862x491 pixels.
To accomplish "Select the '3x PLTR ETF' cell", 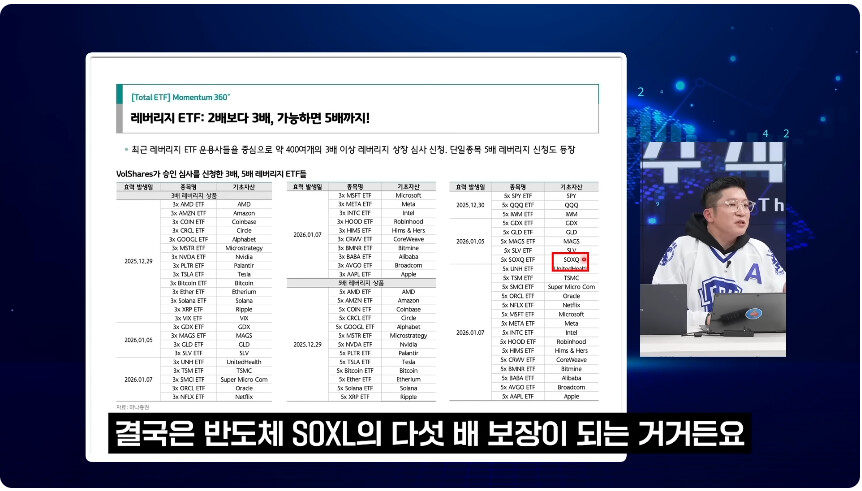I will click(188, 266).
